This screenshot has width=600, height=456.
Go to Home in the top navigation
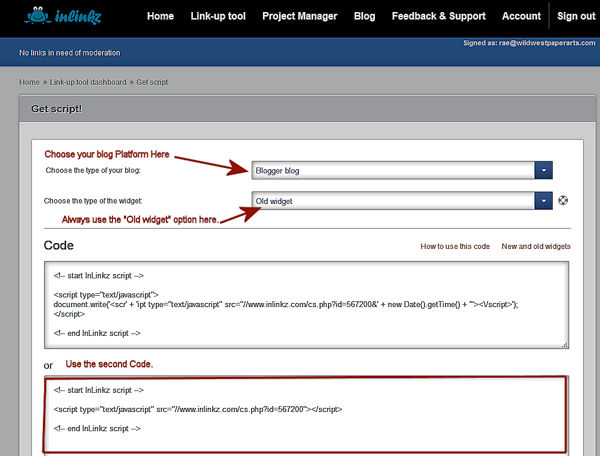[x=160, y=17]
